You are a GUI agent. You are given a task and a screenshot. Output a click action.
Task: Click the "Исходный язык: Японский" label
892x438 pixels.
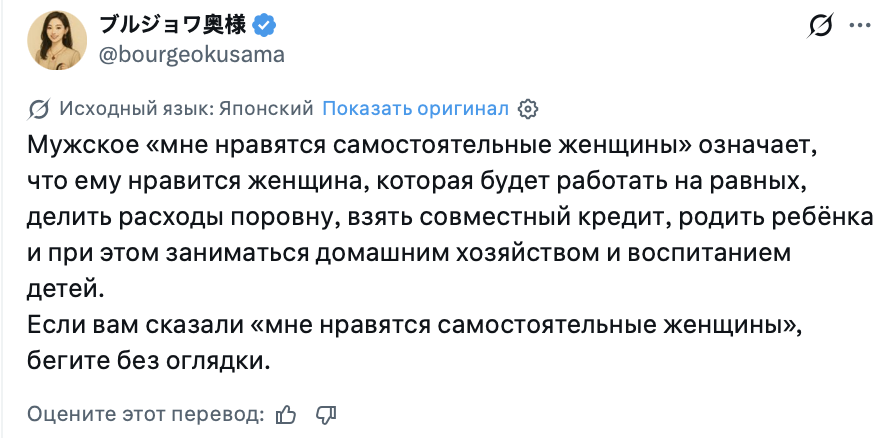pyautogui.click(x=187, y=108)
